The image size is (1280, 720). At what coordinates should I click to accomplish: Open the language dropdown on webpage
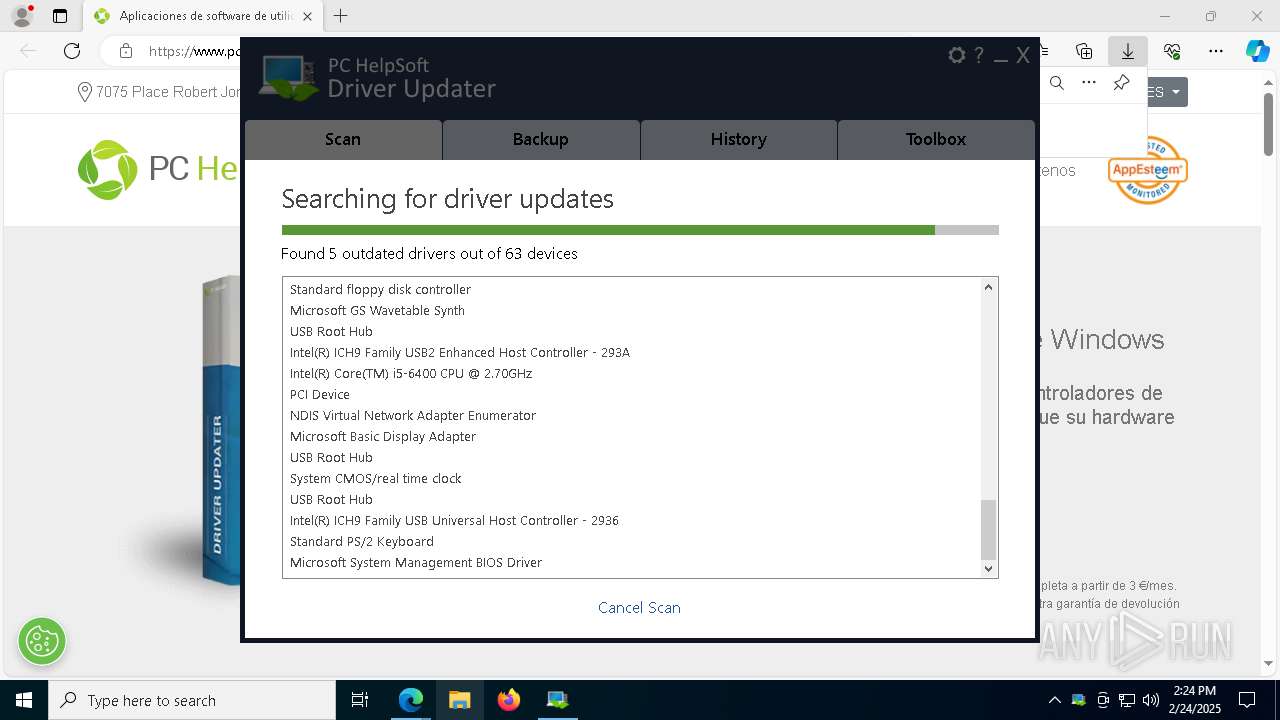pos(1167,92)
